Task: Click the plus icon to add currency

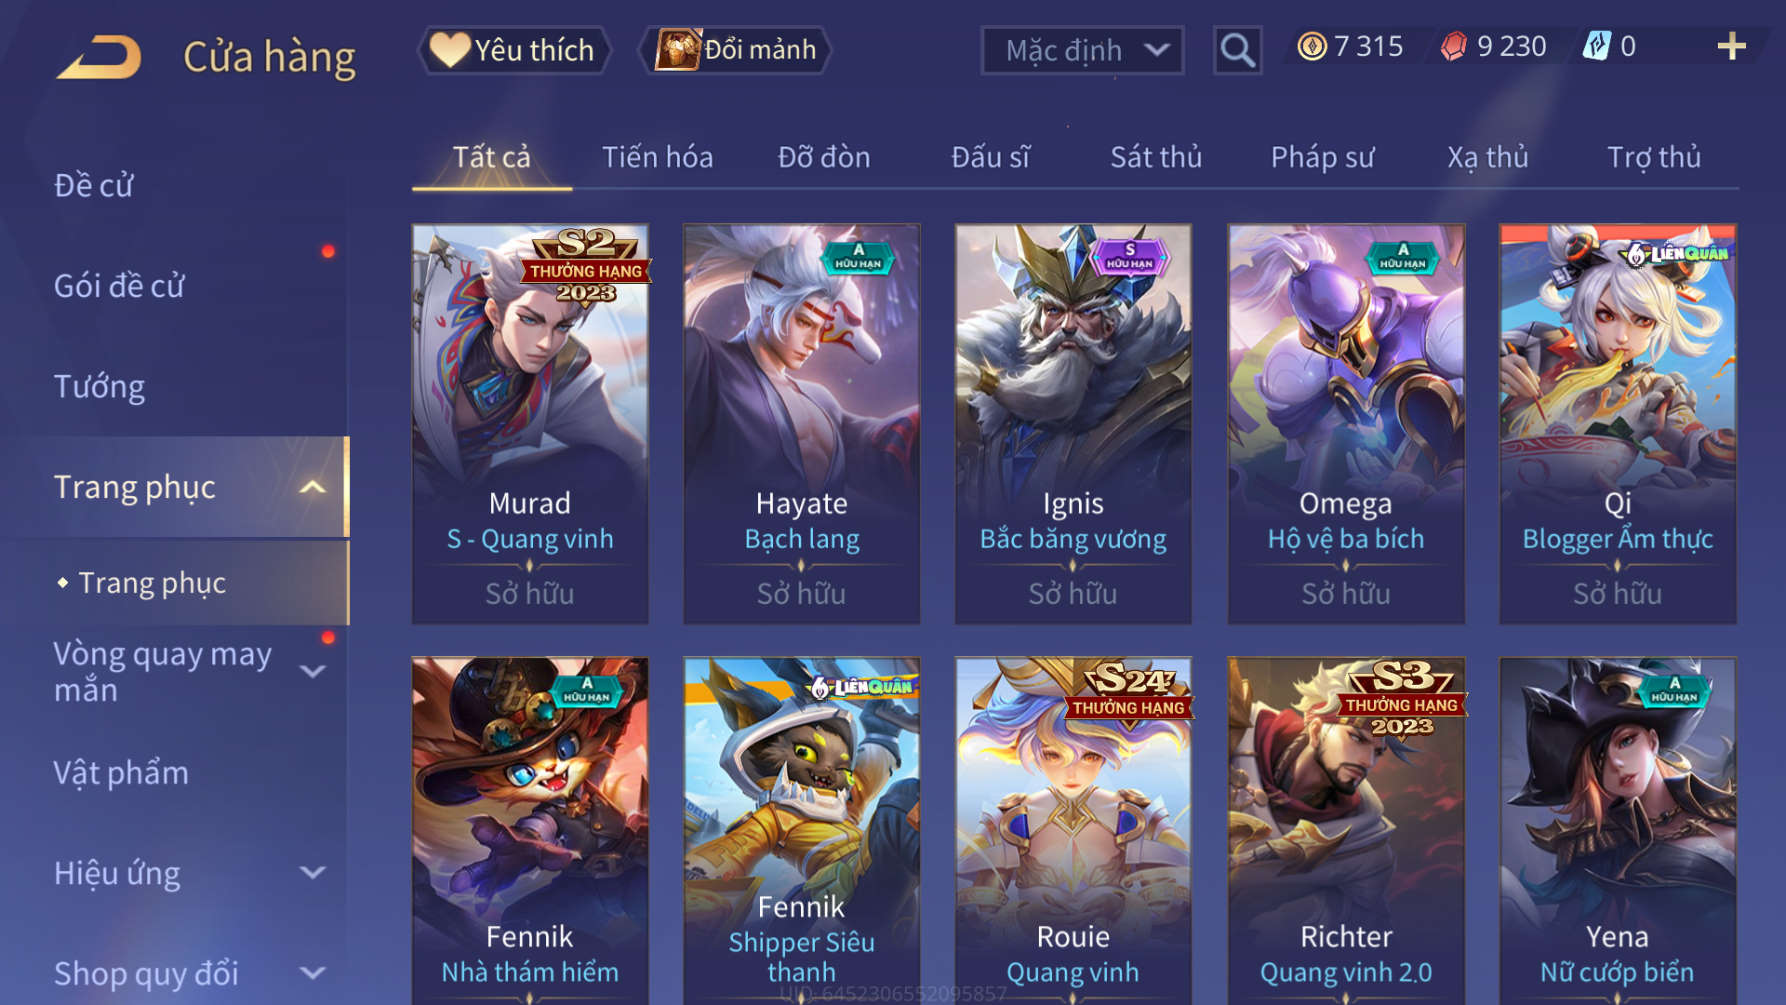Action: pyautogui.click(x=1731, y=47)
